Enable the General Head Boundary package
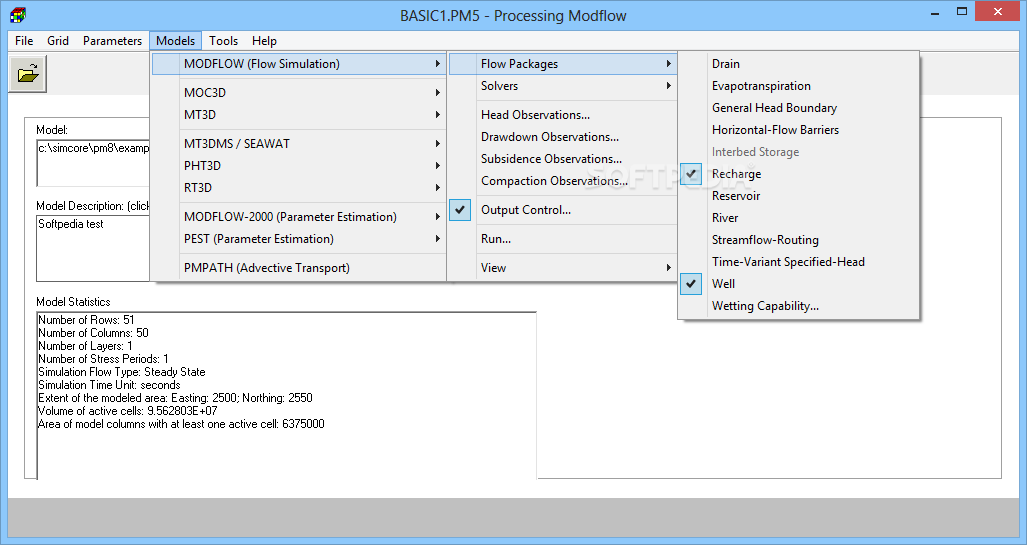This screenshot has height=545, width=1027. [798, 108]
